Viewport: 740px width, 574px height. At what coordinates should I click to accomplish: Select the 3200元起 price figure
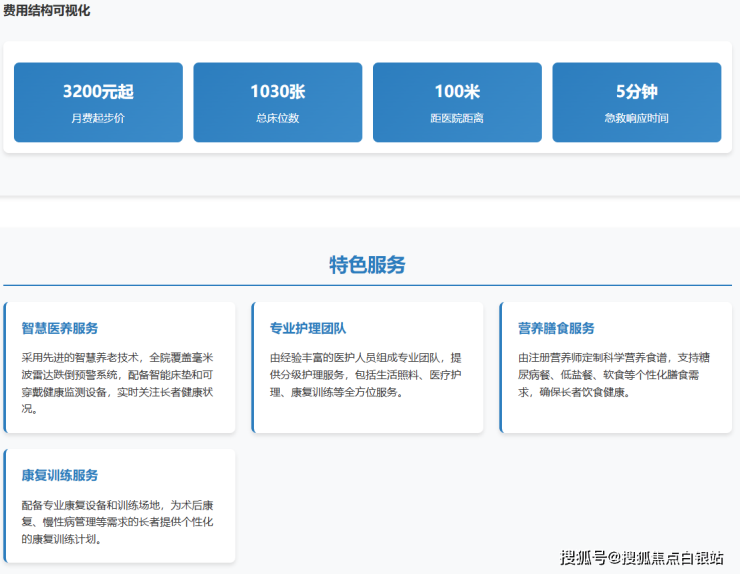click(98, 92)
